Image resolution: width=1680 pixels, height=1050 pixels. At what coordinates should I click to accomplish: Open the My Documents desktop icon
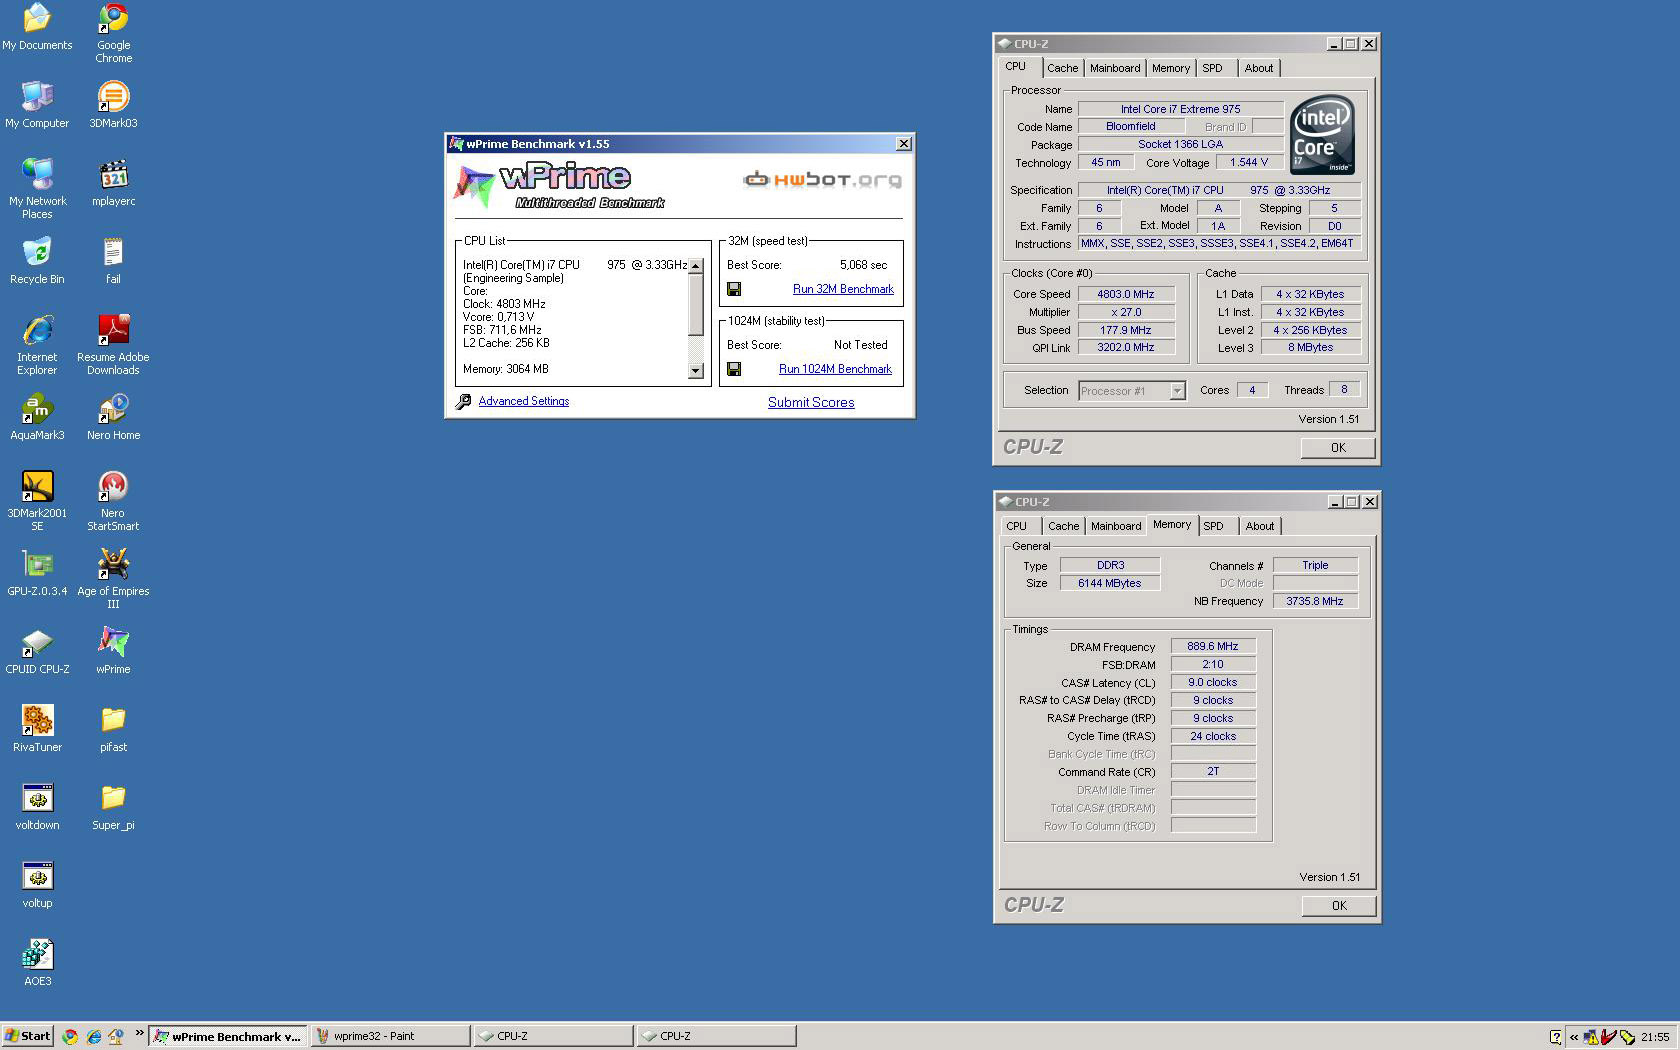click(x=37, y=28)
